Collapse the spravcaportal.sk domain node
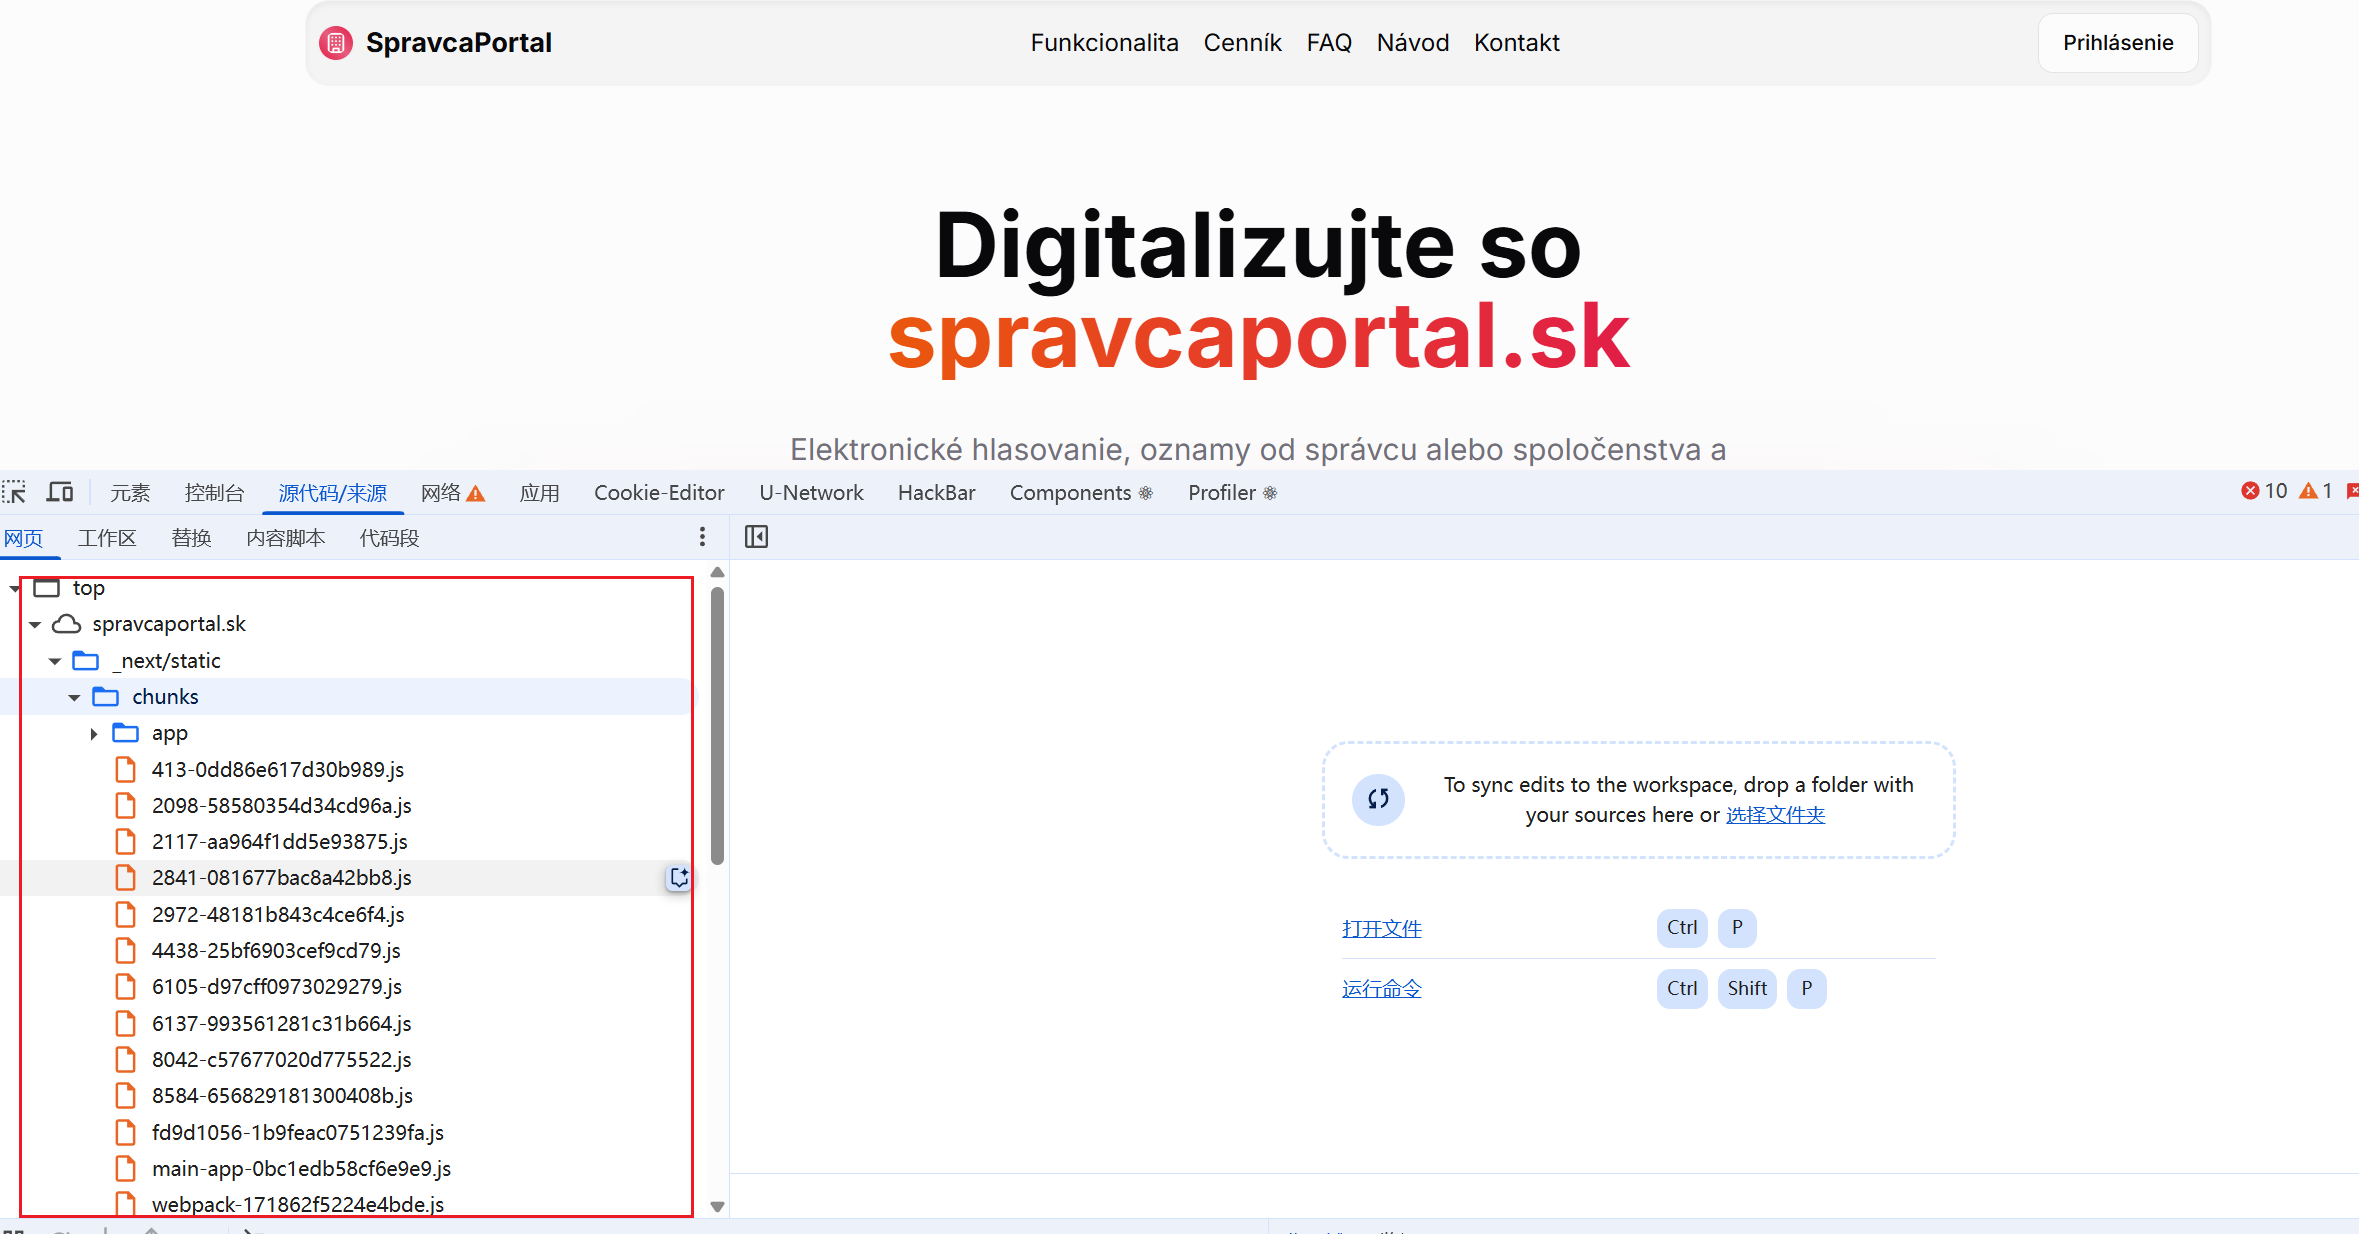 35,624
